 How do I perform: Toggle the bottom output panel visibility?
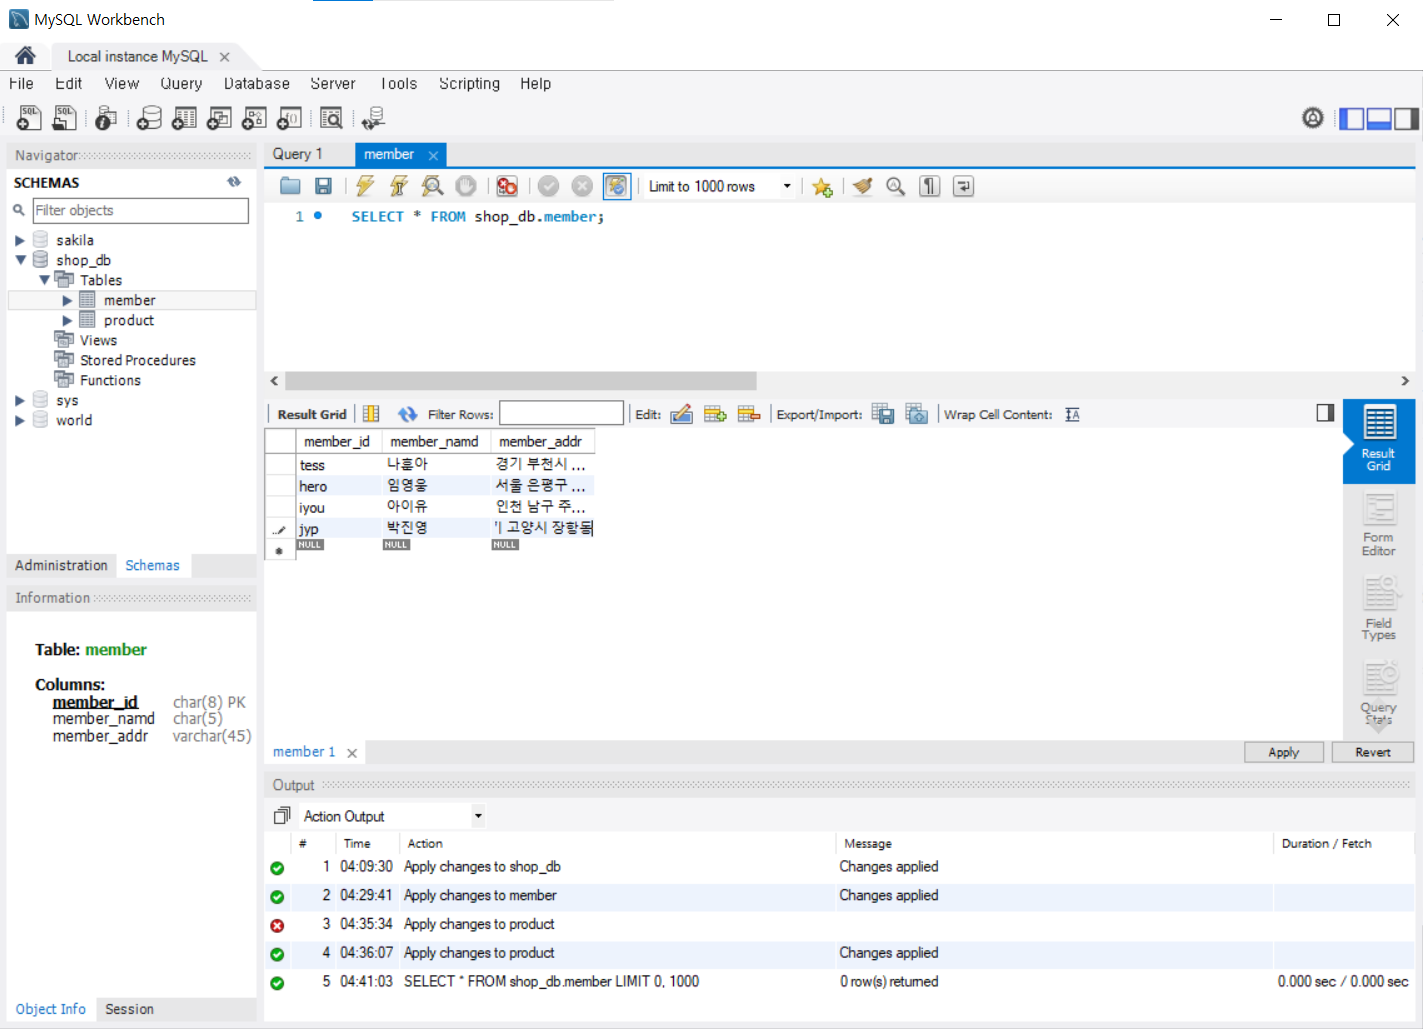(1380, 118)
